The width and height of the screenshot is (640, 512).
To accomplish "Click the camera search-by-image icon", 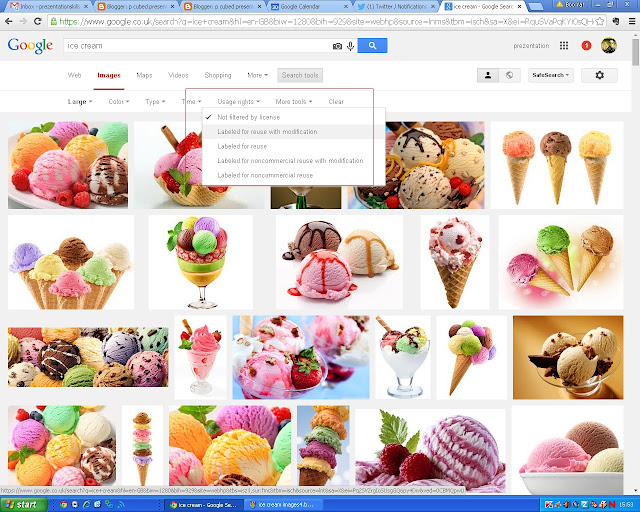I will [337, 46].
